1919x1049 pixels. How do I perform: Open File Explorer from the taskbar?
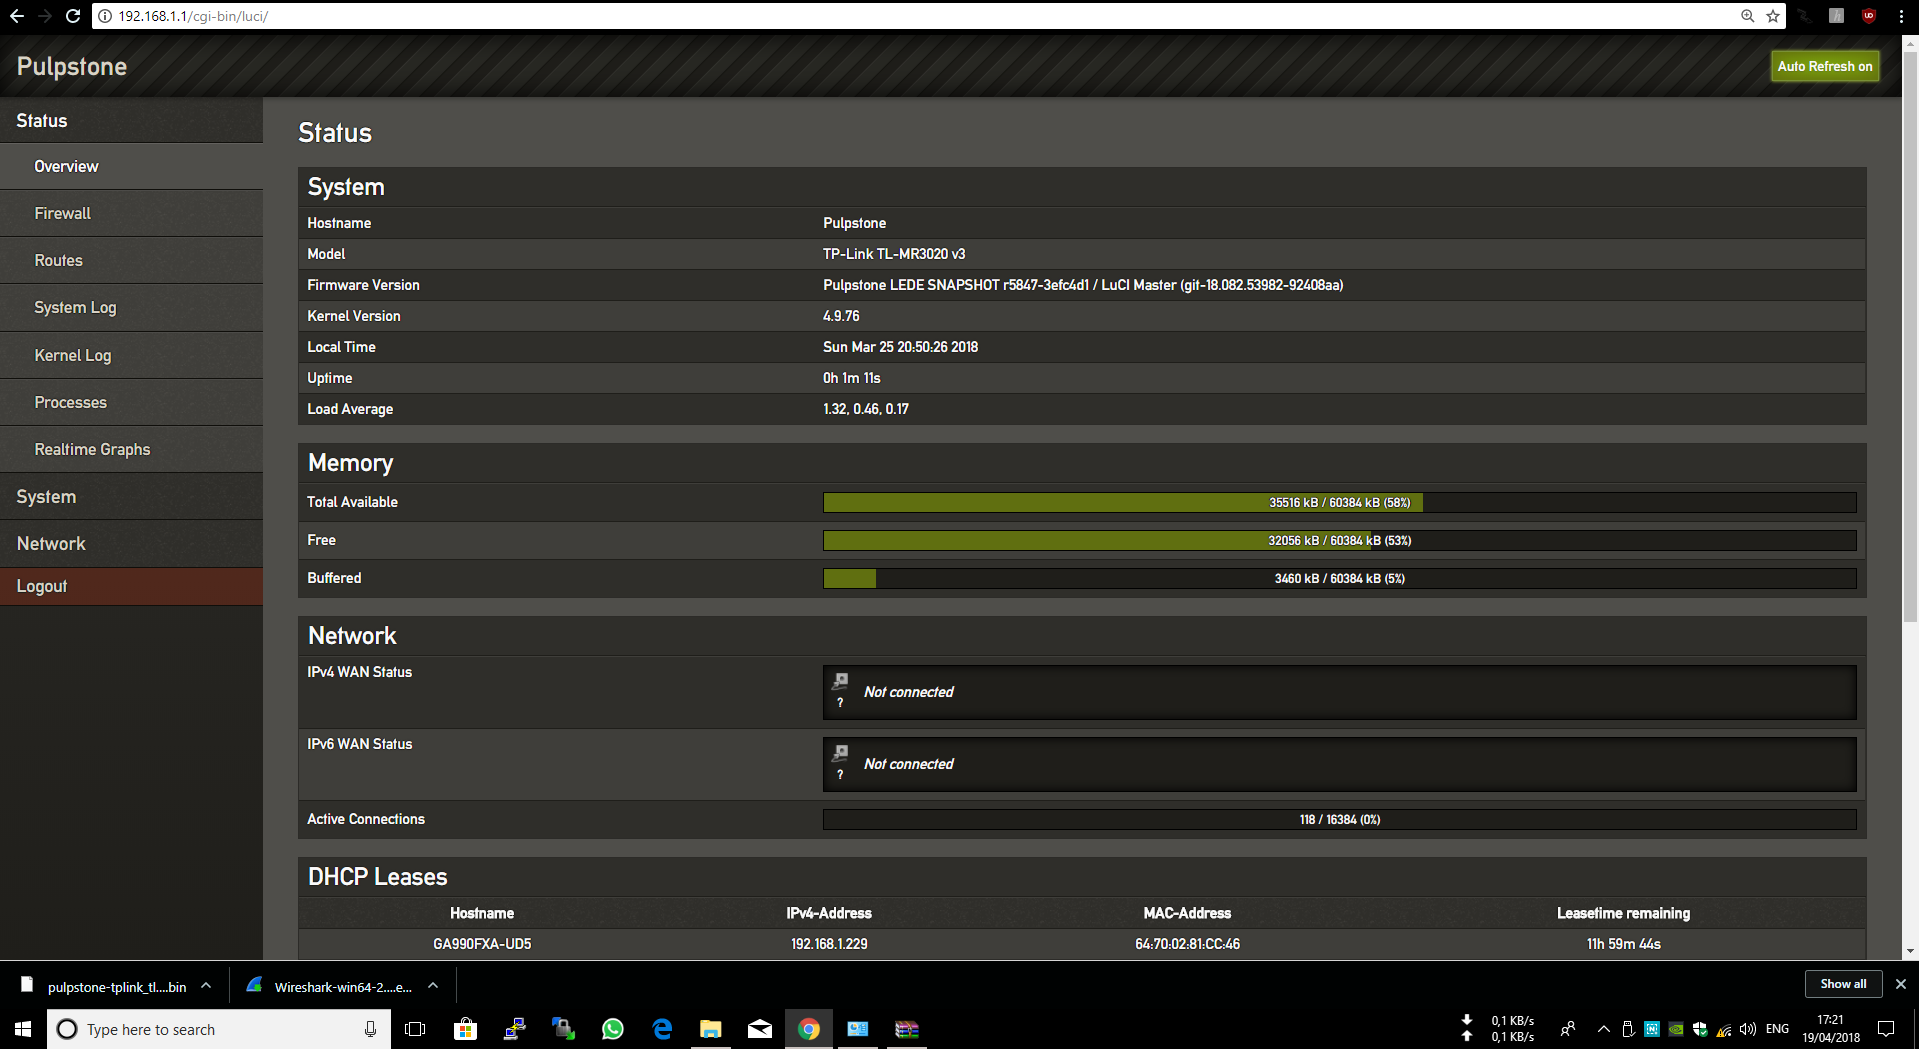tap(711, 1029)
